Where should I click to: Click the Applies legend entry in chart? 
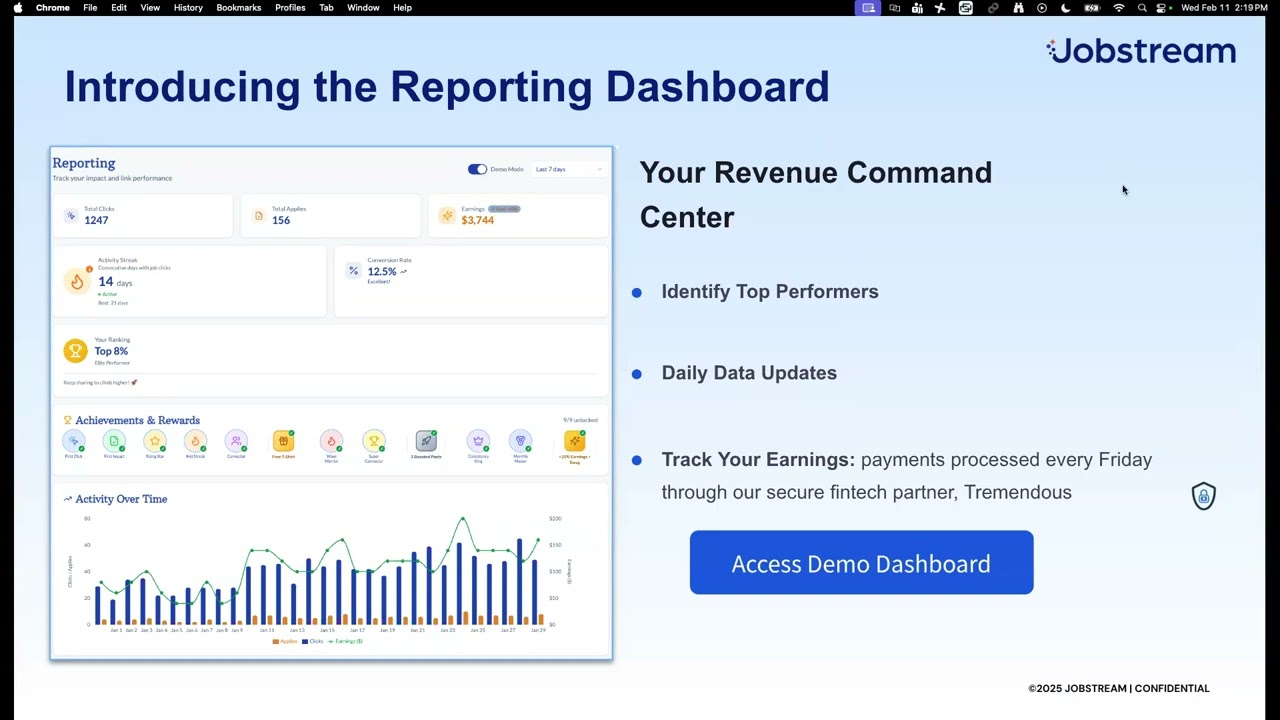click(285, 641)
